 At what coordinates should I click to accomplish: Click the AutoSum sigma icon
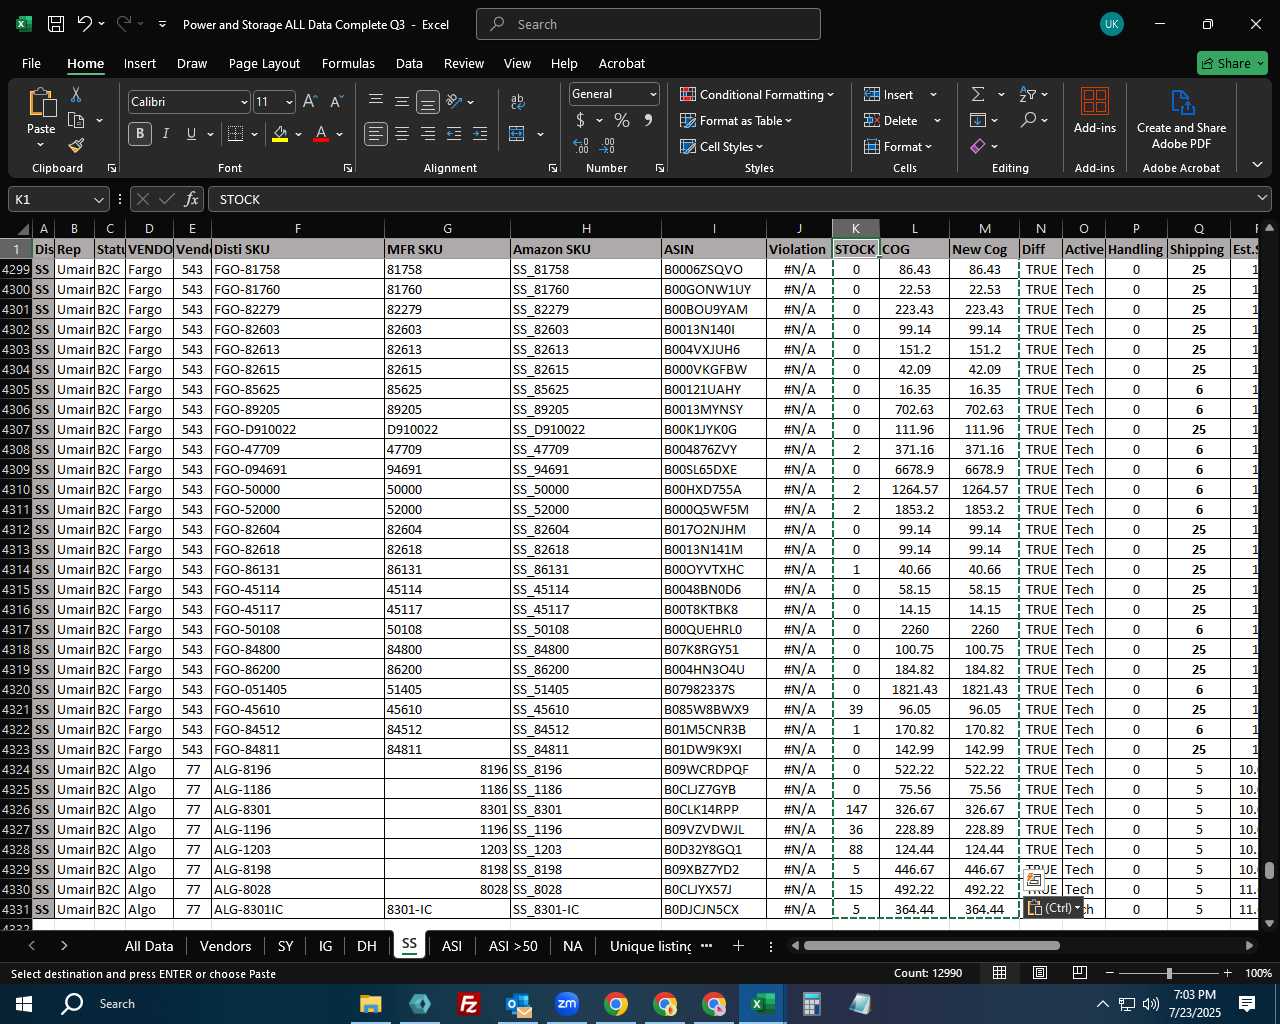[978, 94]
